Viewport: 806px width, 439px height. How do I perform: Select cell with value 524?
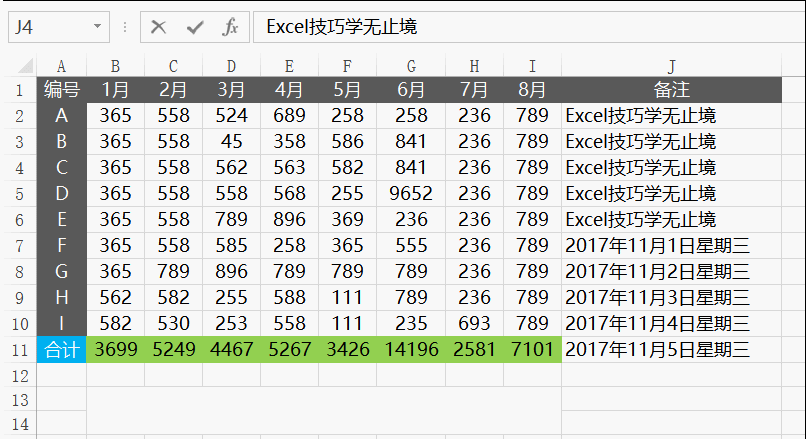[x=231, y=116]
